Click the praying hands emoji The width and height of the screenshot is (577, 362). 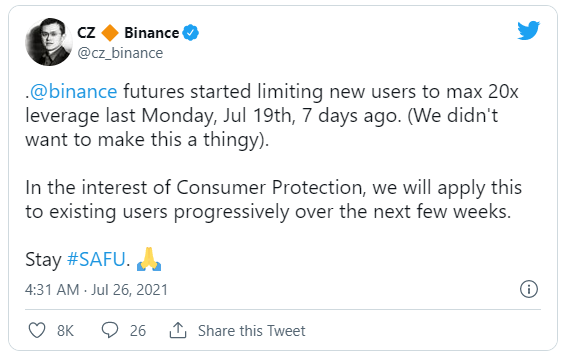pos(149,259)
